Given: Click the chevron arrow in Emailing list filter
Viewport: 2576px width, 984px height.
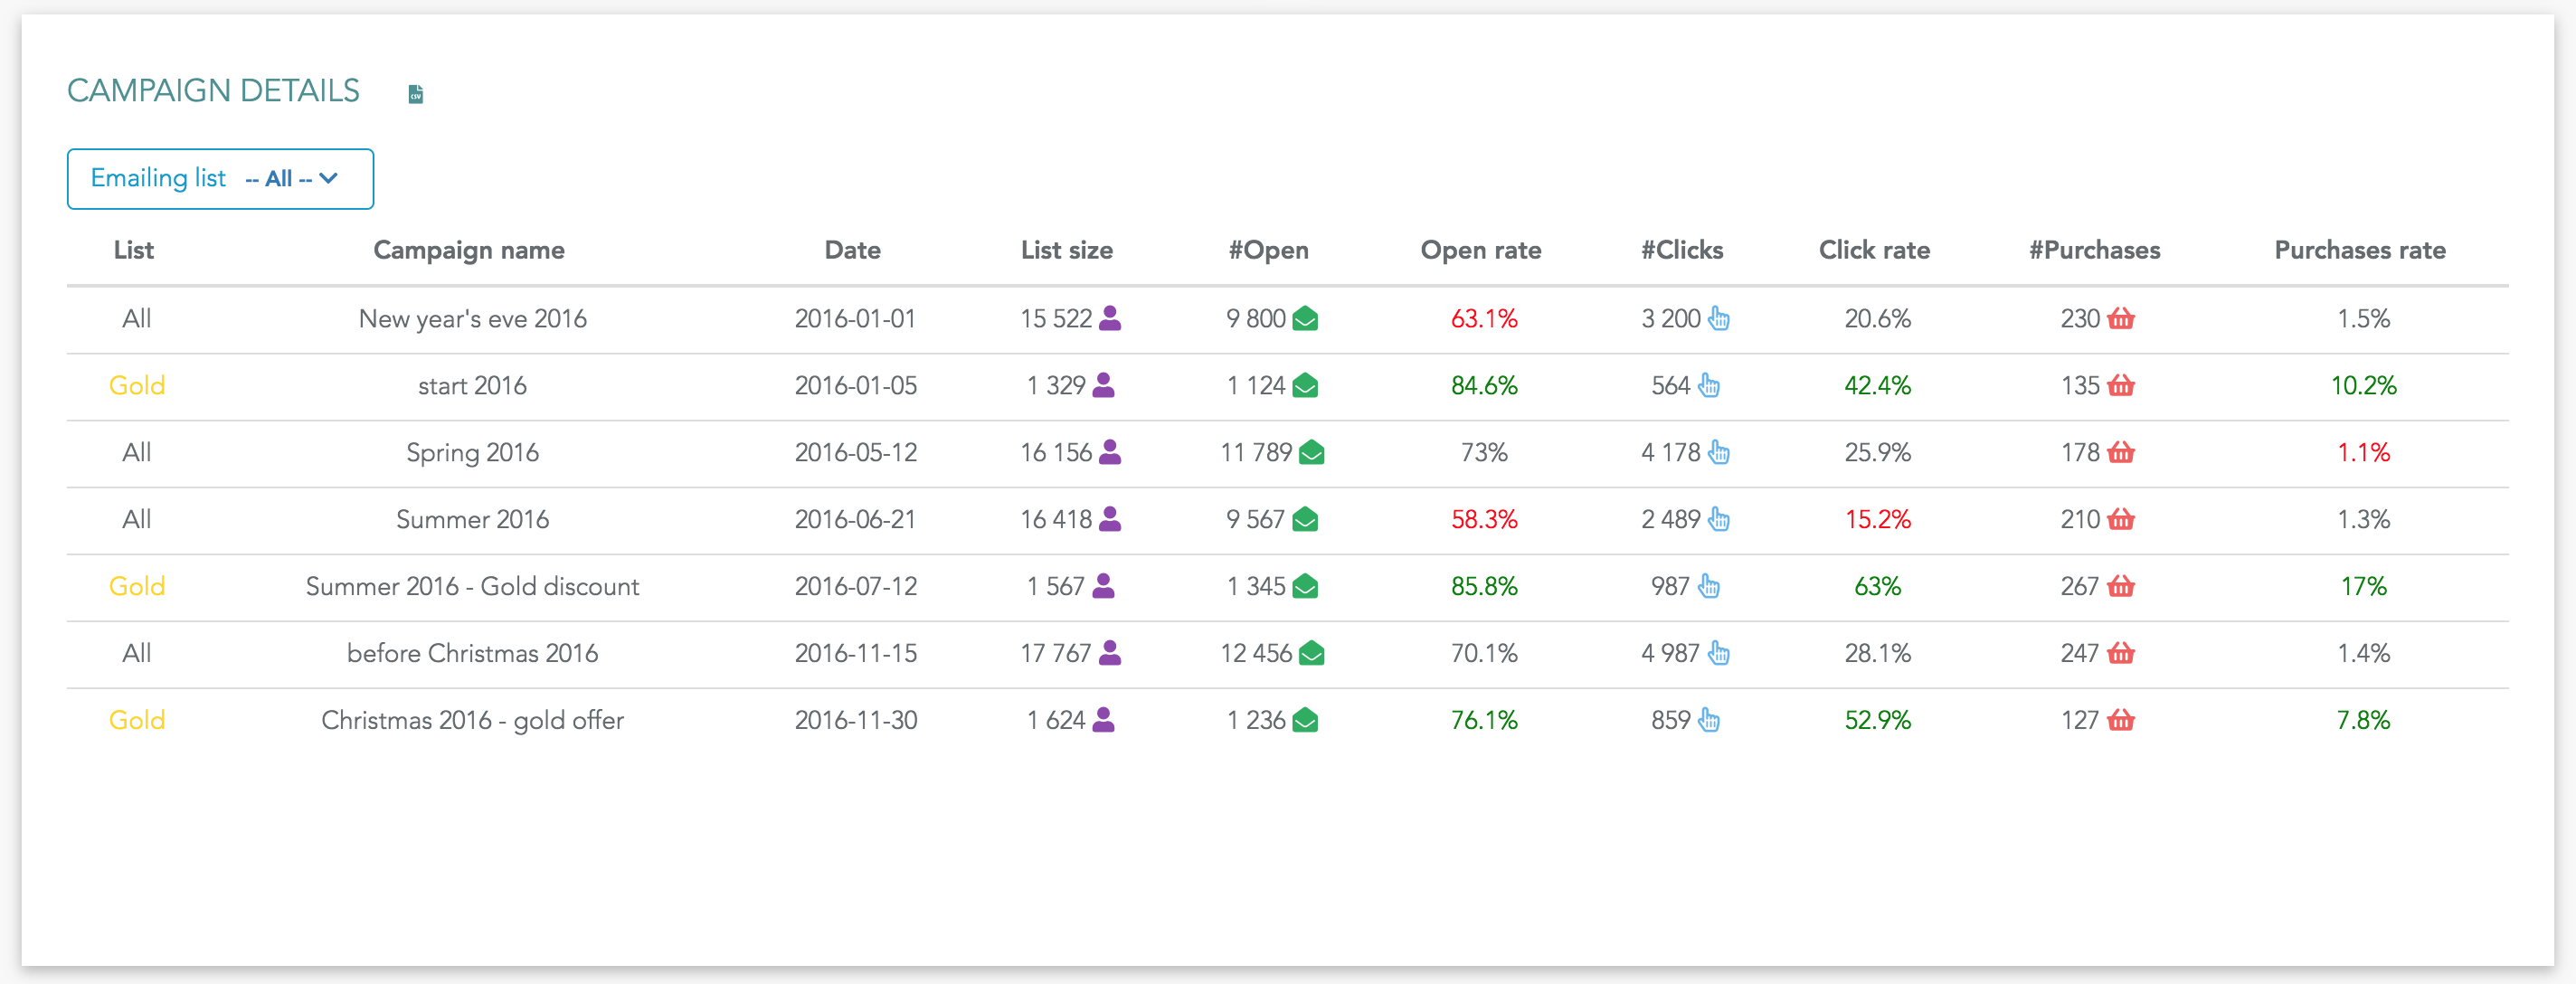Looking at the screenshot, I should tap(328, 178).
